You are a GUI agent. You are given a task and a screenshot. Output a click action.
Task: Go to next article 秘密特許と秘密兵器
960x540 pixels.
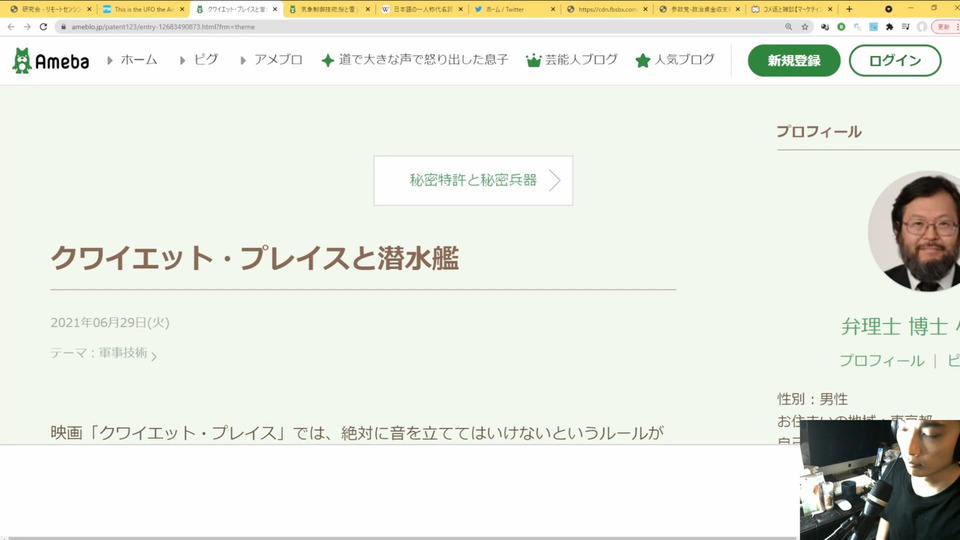coord(473,181)
